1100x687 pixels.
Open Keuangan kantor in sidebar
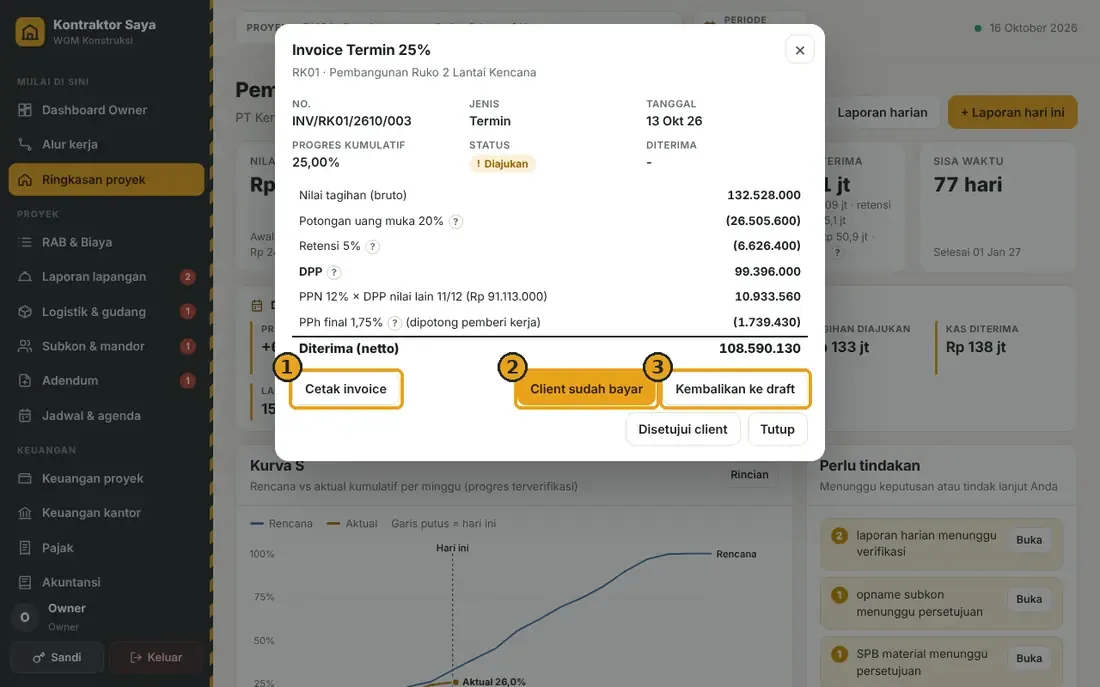(x=107, y=513)
